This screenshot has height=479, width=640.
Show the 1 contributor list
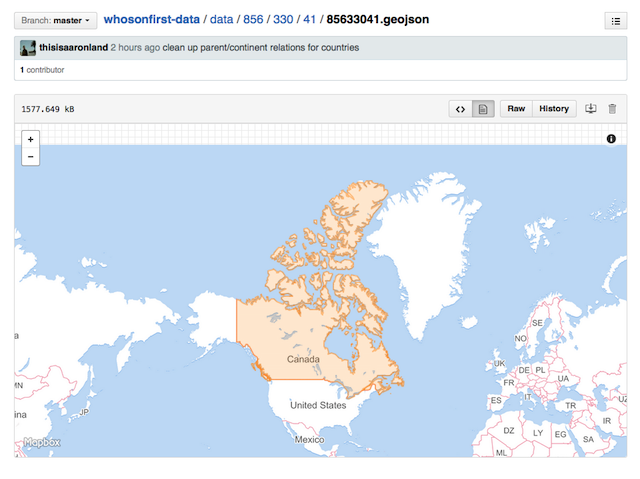coord(42,70)
